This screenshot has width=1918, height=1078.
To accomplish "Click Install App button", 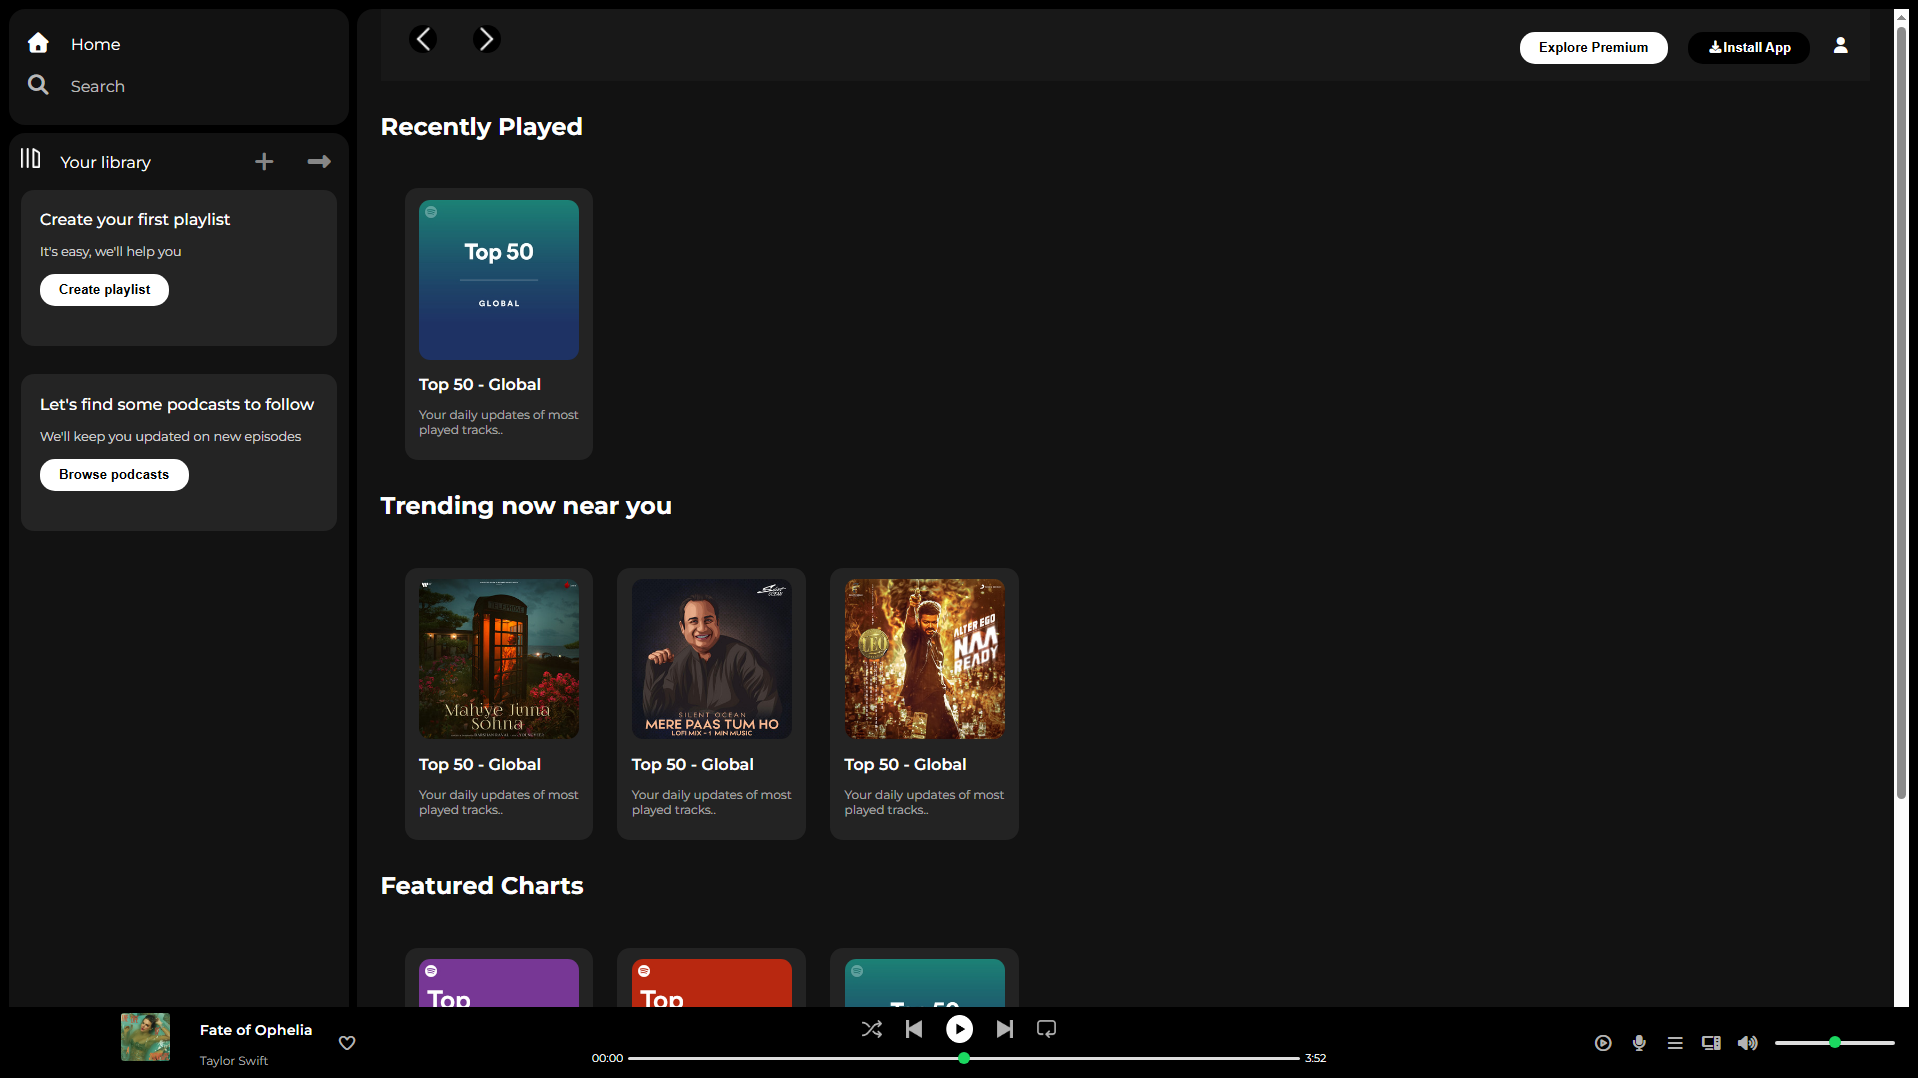I will (x=1749, y=47).
